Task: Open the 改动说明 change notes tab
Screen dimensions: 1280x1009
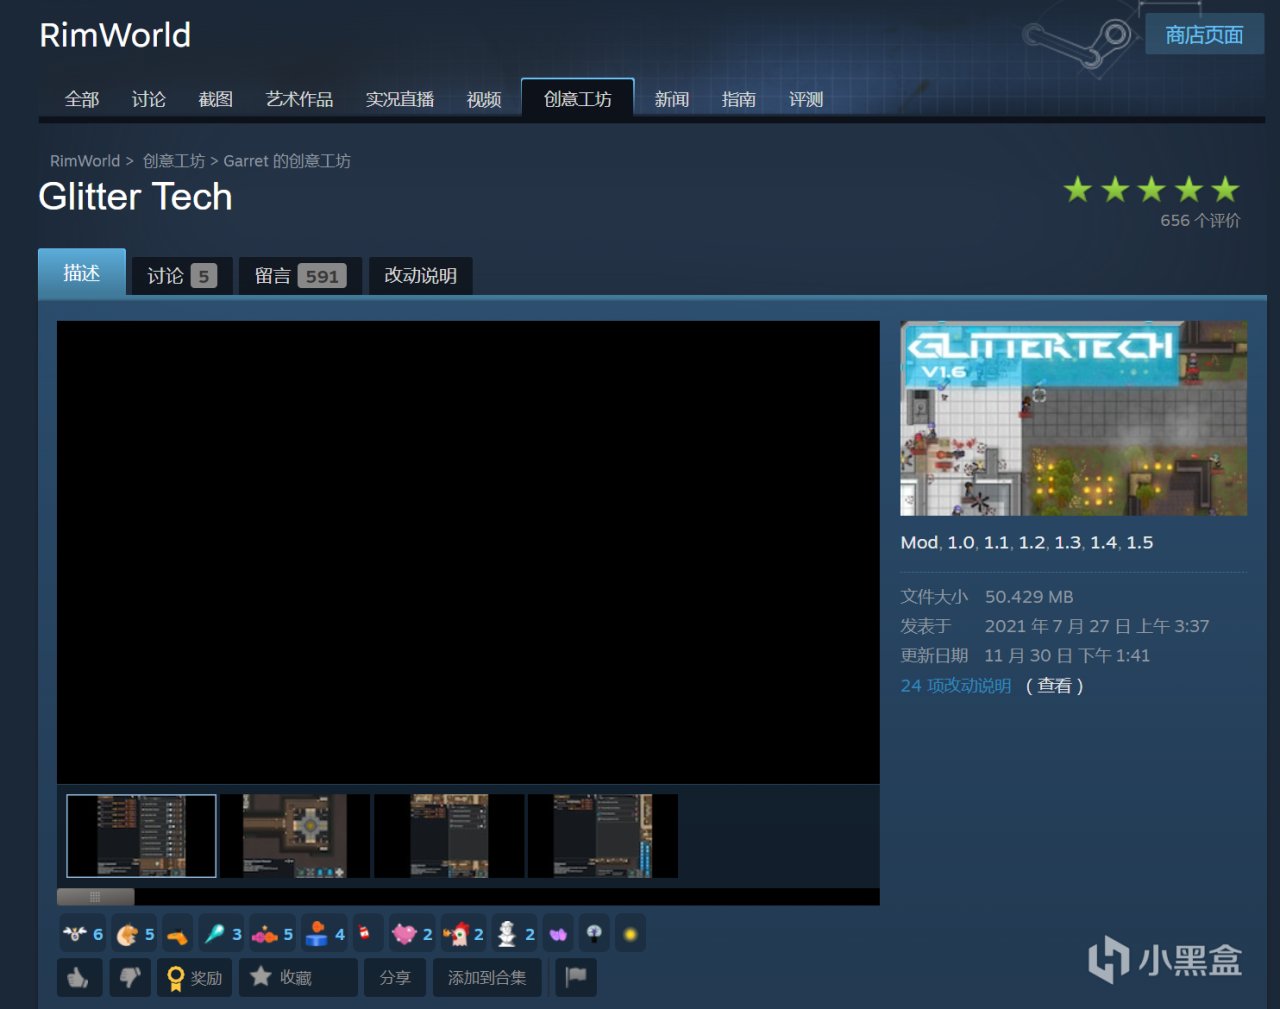Action: coord(420,276)
